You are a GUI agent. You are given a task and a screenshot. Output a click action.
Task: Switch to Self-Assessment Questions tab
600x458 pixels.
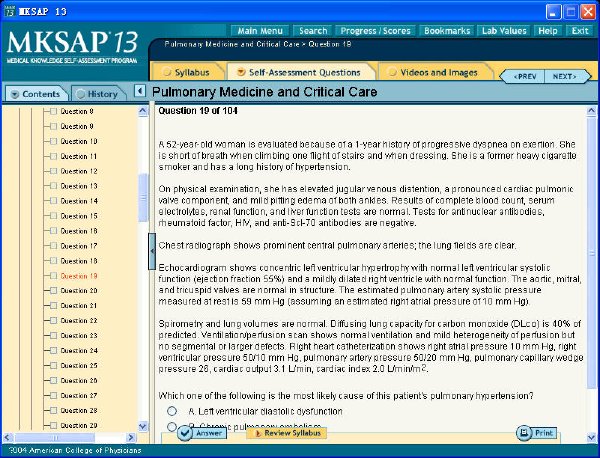coord(300,72)
